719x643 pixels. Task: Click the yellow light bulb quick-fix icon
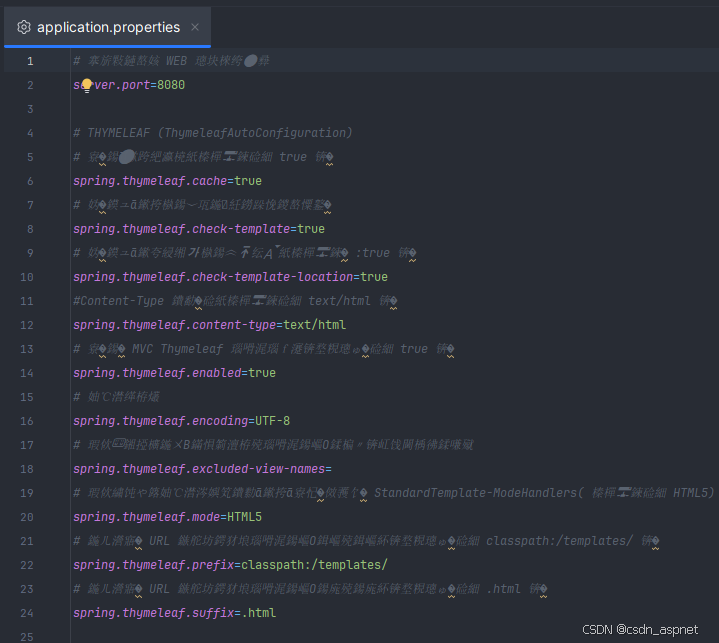click(87, 85)
